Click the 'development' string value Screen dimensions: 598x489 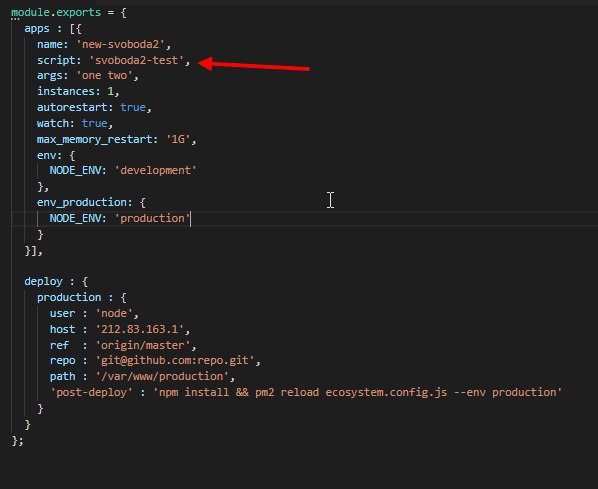(156, 171)
